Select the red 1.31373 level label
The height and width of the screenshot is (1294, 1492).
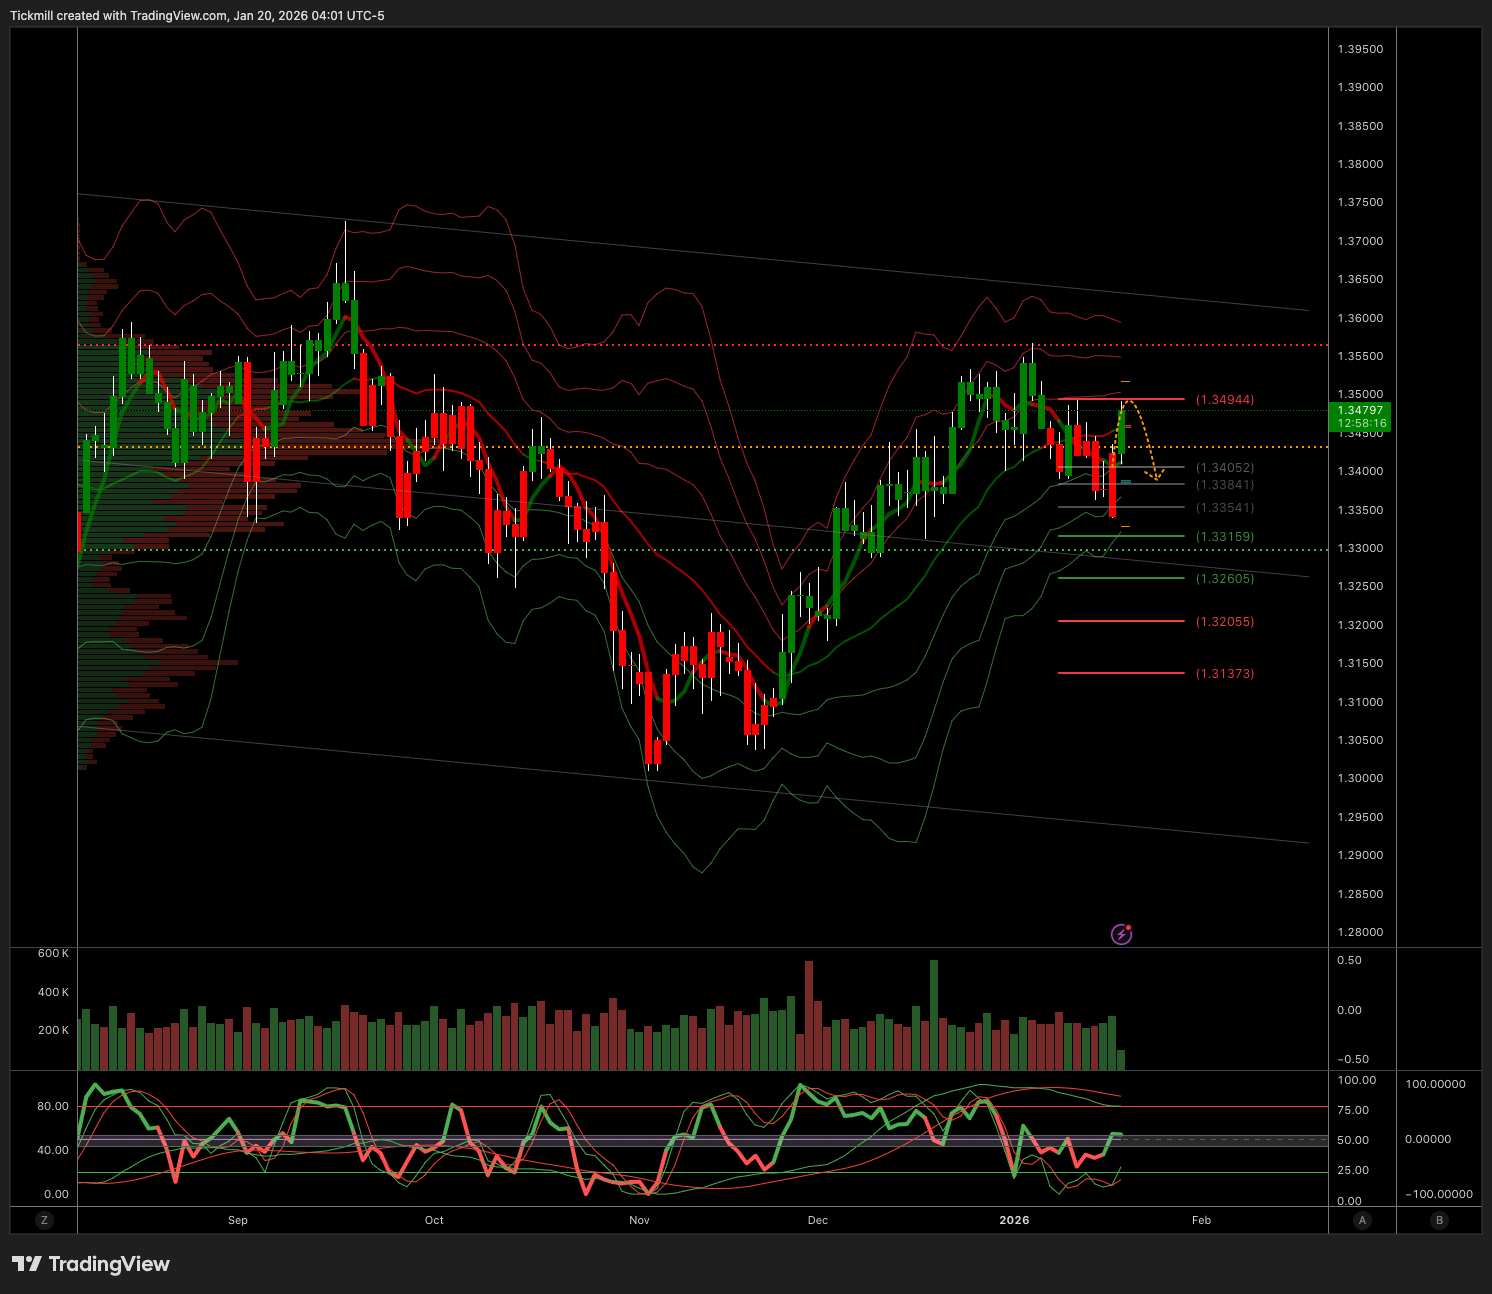point(1225,674)
